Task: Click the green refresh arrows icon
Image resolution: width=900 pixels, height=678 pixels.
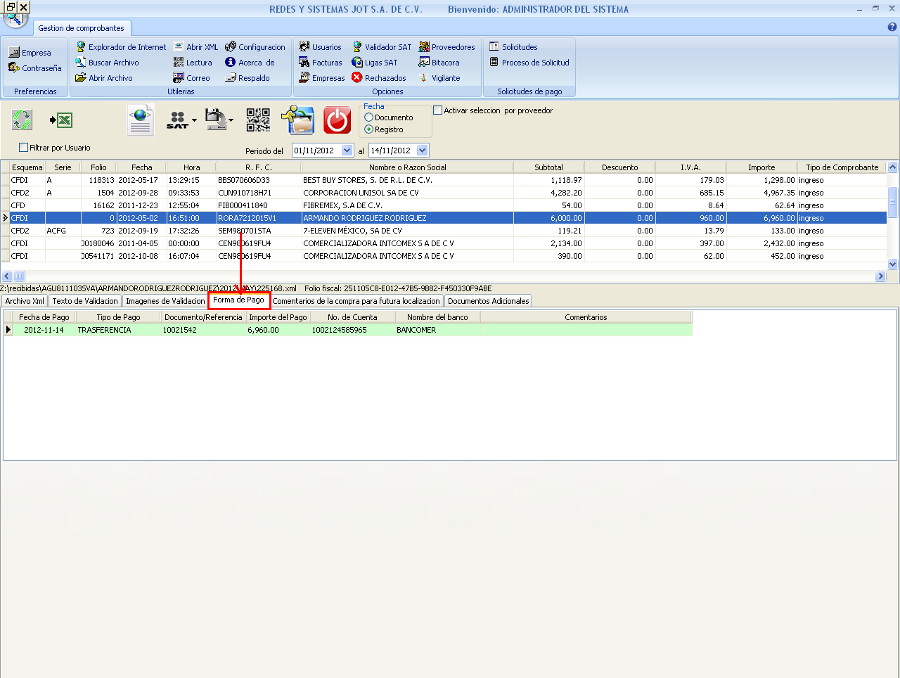Action: [x=22, y=120]
